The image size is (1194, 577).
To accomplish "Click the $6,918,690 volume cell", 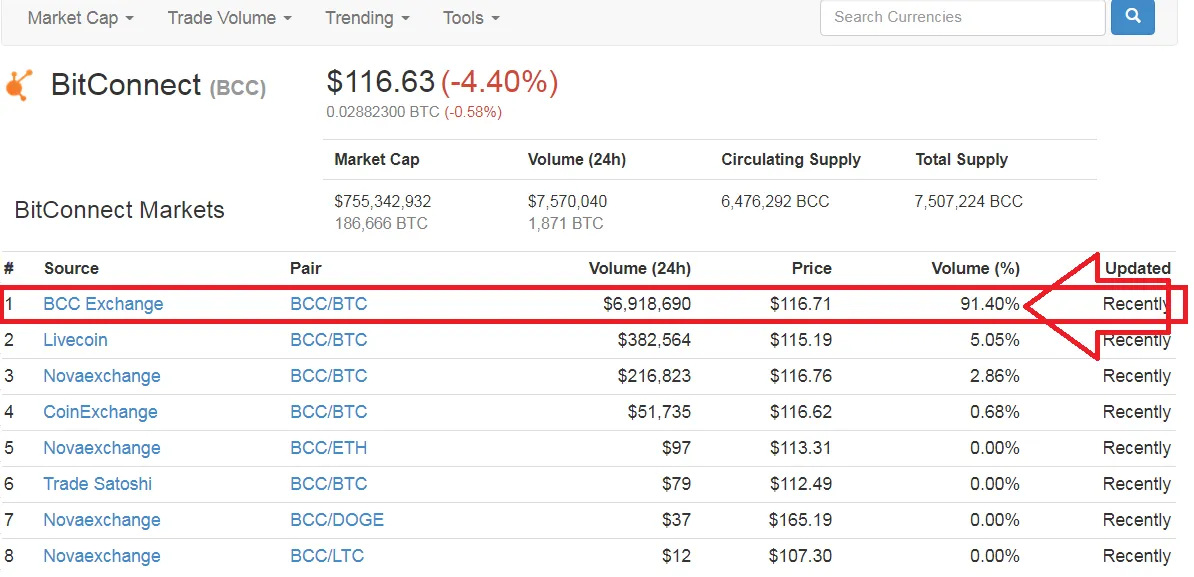I will [647, 304].
